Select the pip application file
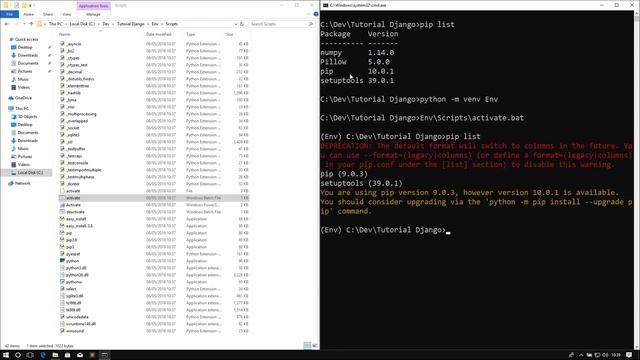Image resolution: width=640 pixels, height=360 pixels. pyautogui.click(x=69, y=233)
